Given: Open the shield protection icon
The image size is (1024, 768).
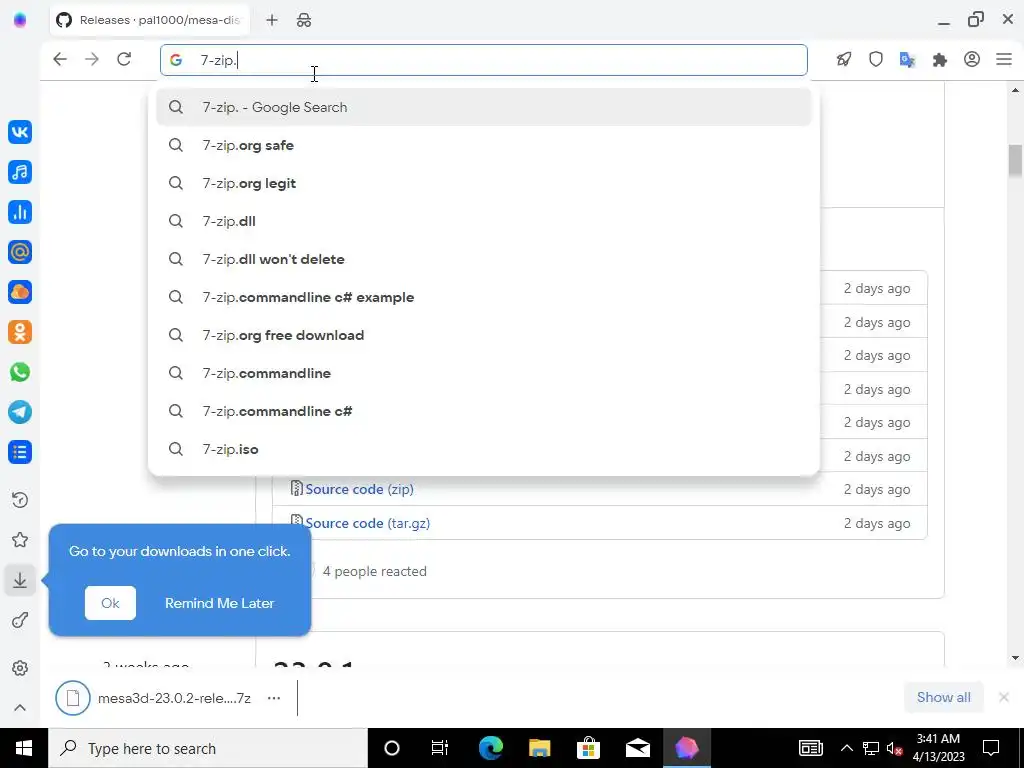Looking at the screenshot, I should point(876,59).
